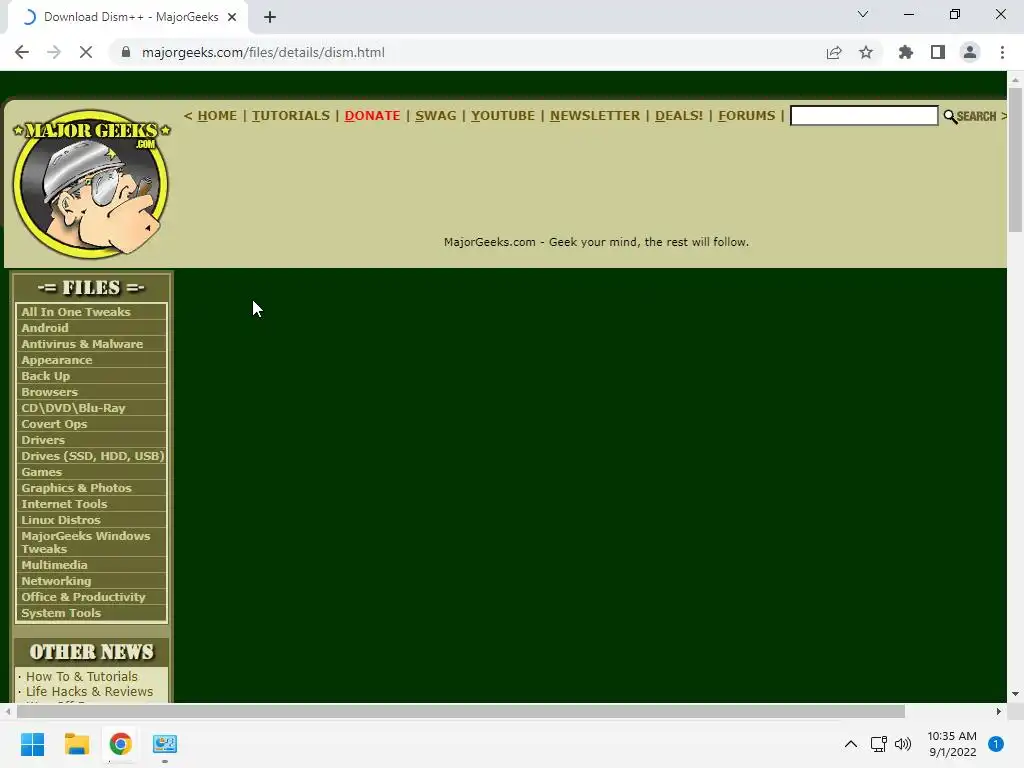Image resolution: width=1024 pixels, height=768 pixels.
Task: Open the FORUMS link
Action: point(746,116)
